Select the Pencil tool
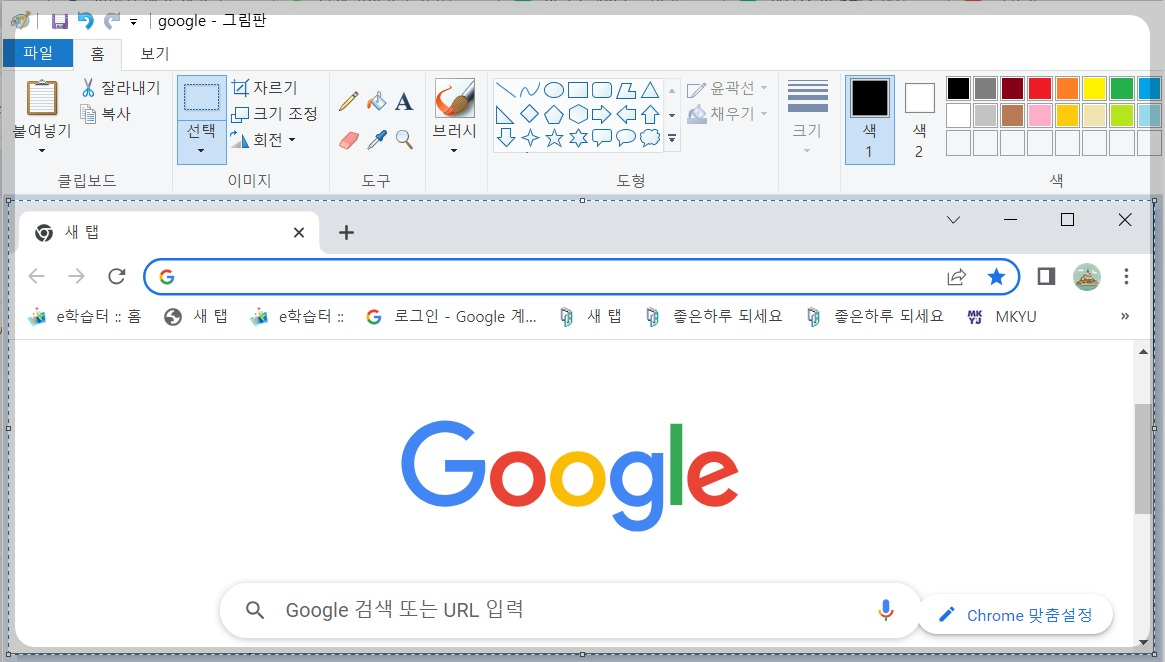Viewport: 1165px width, 662px height. tap(348, 101)
